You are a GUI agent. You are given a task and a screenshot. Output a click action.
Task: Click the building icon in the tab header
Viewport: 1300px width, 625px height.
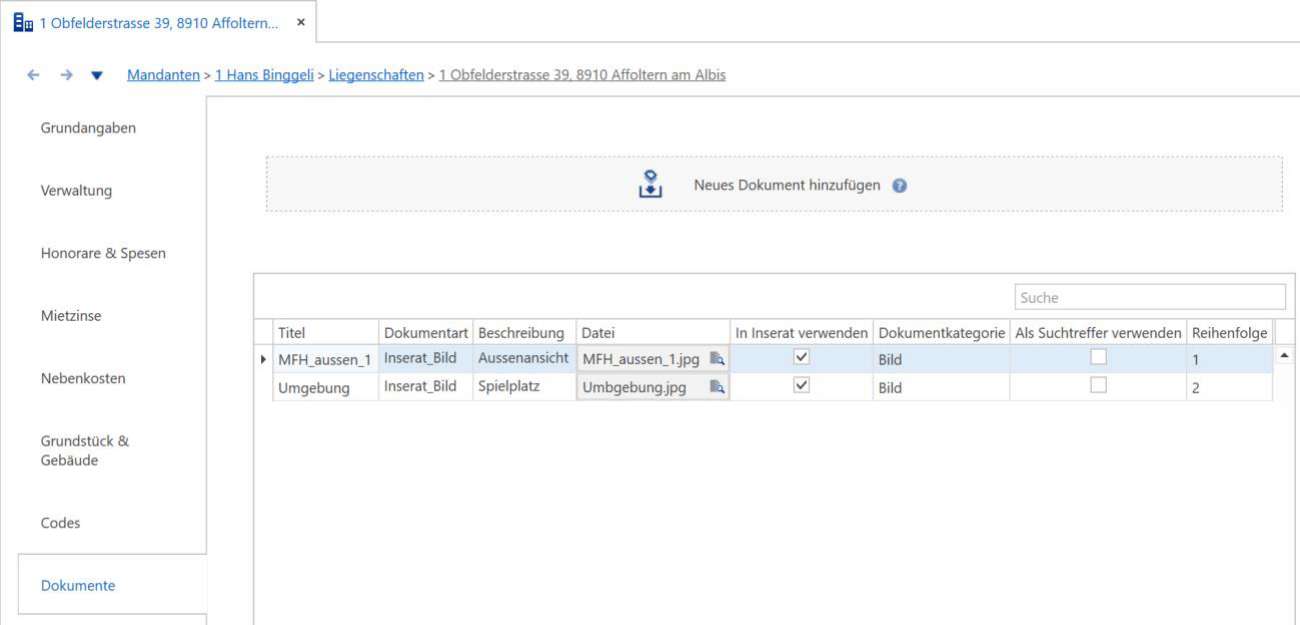click(x=22, y=22)
